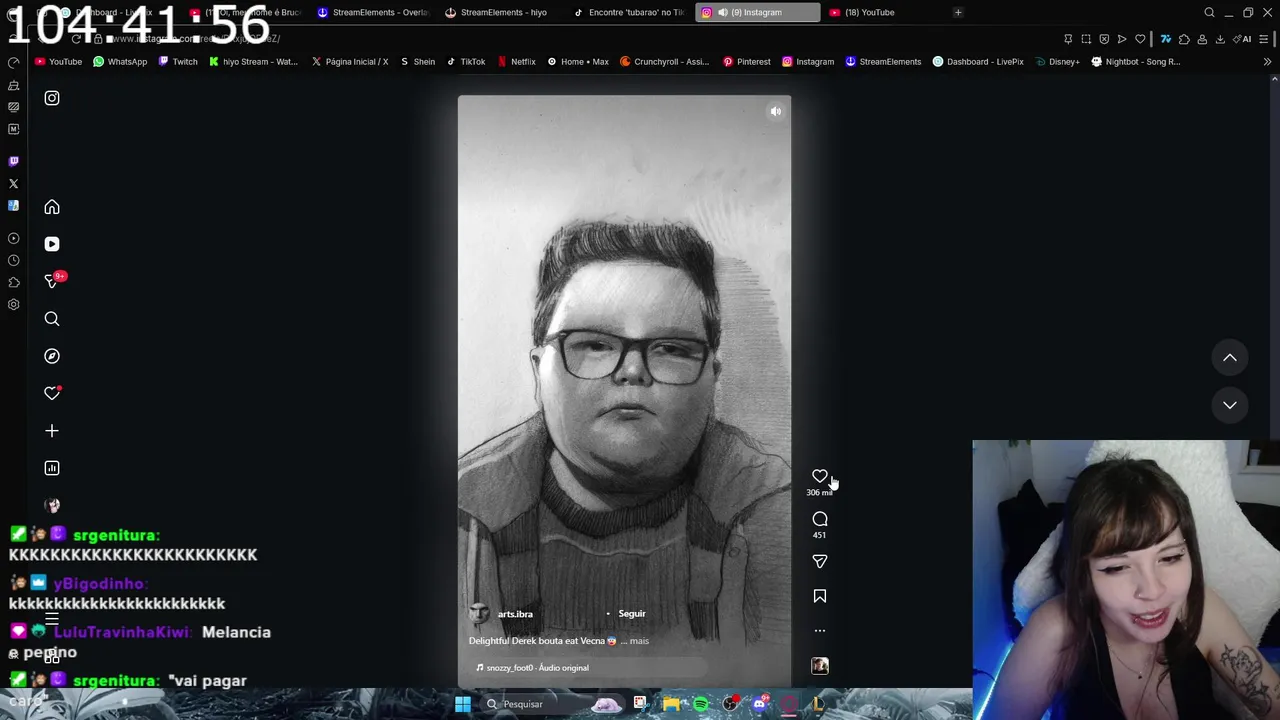Open Shein bookmark

point(417,62)
